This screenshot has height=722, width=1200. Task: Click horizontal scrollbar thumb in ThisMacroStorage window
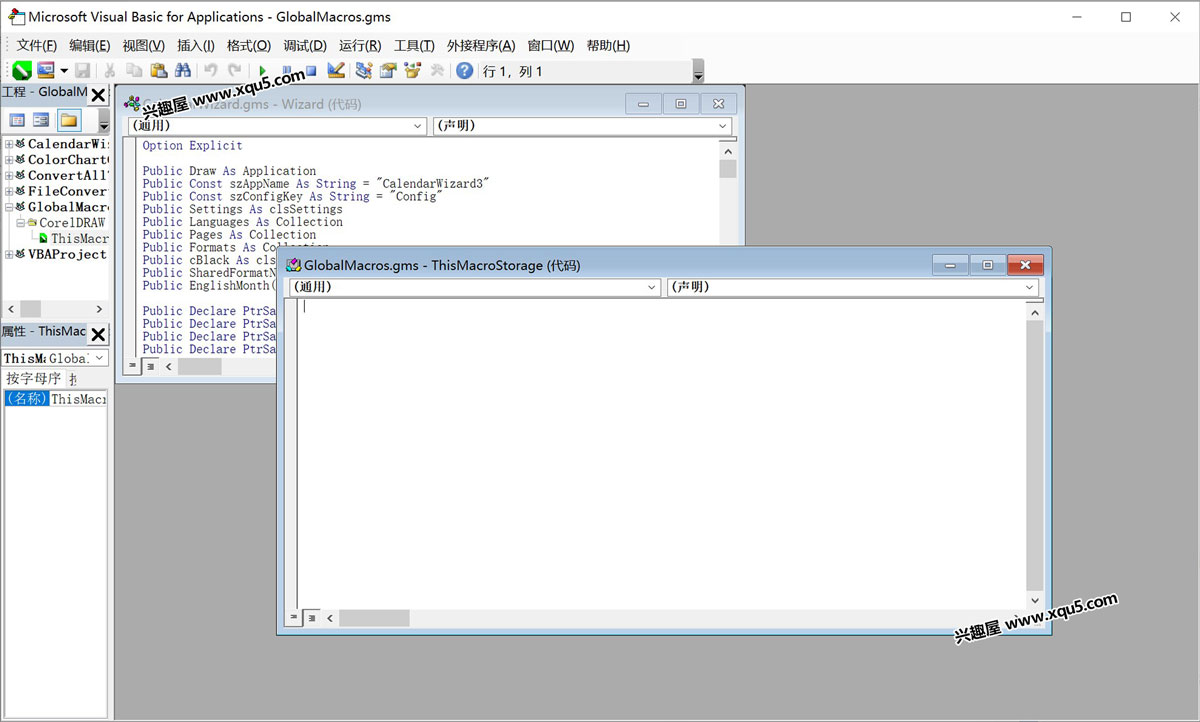click(x=373, y=618)
